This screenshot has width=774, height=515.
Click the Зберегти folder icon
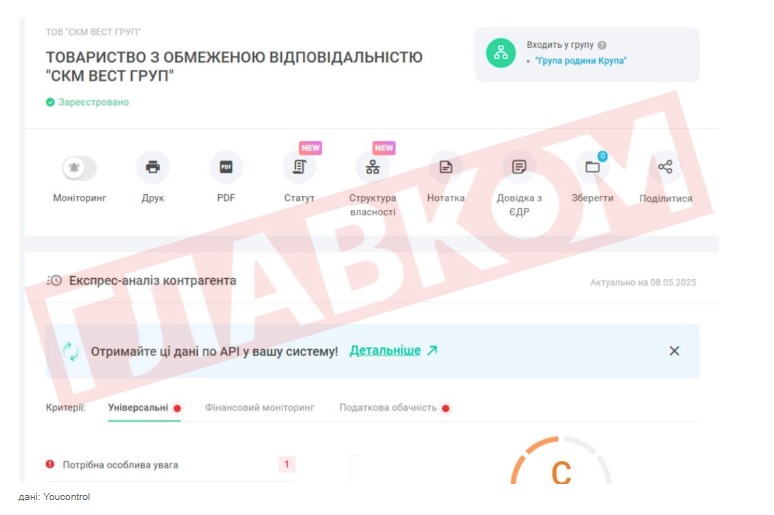click(592, 167)
